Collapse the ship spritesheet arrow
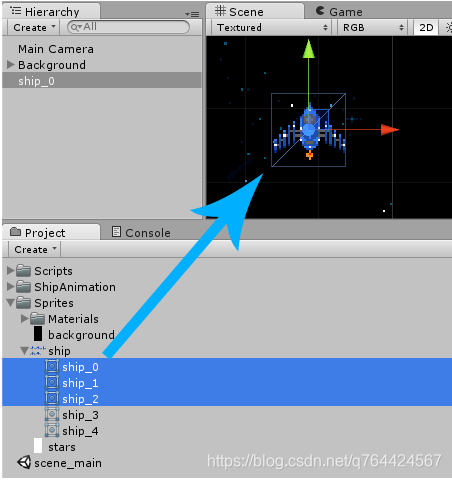This screenshot has width=452, height=480. coord(24,351)
